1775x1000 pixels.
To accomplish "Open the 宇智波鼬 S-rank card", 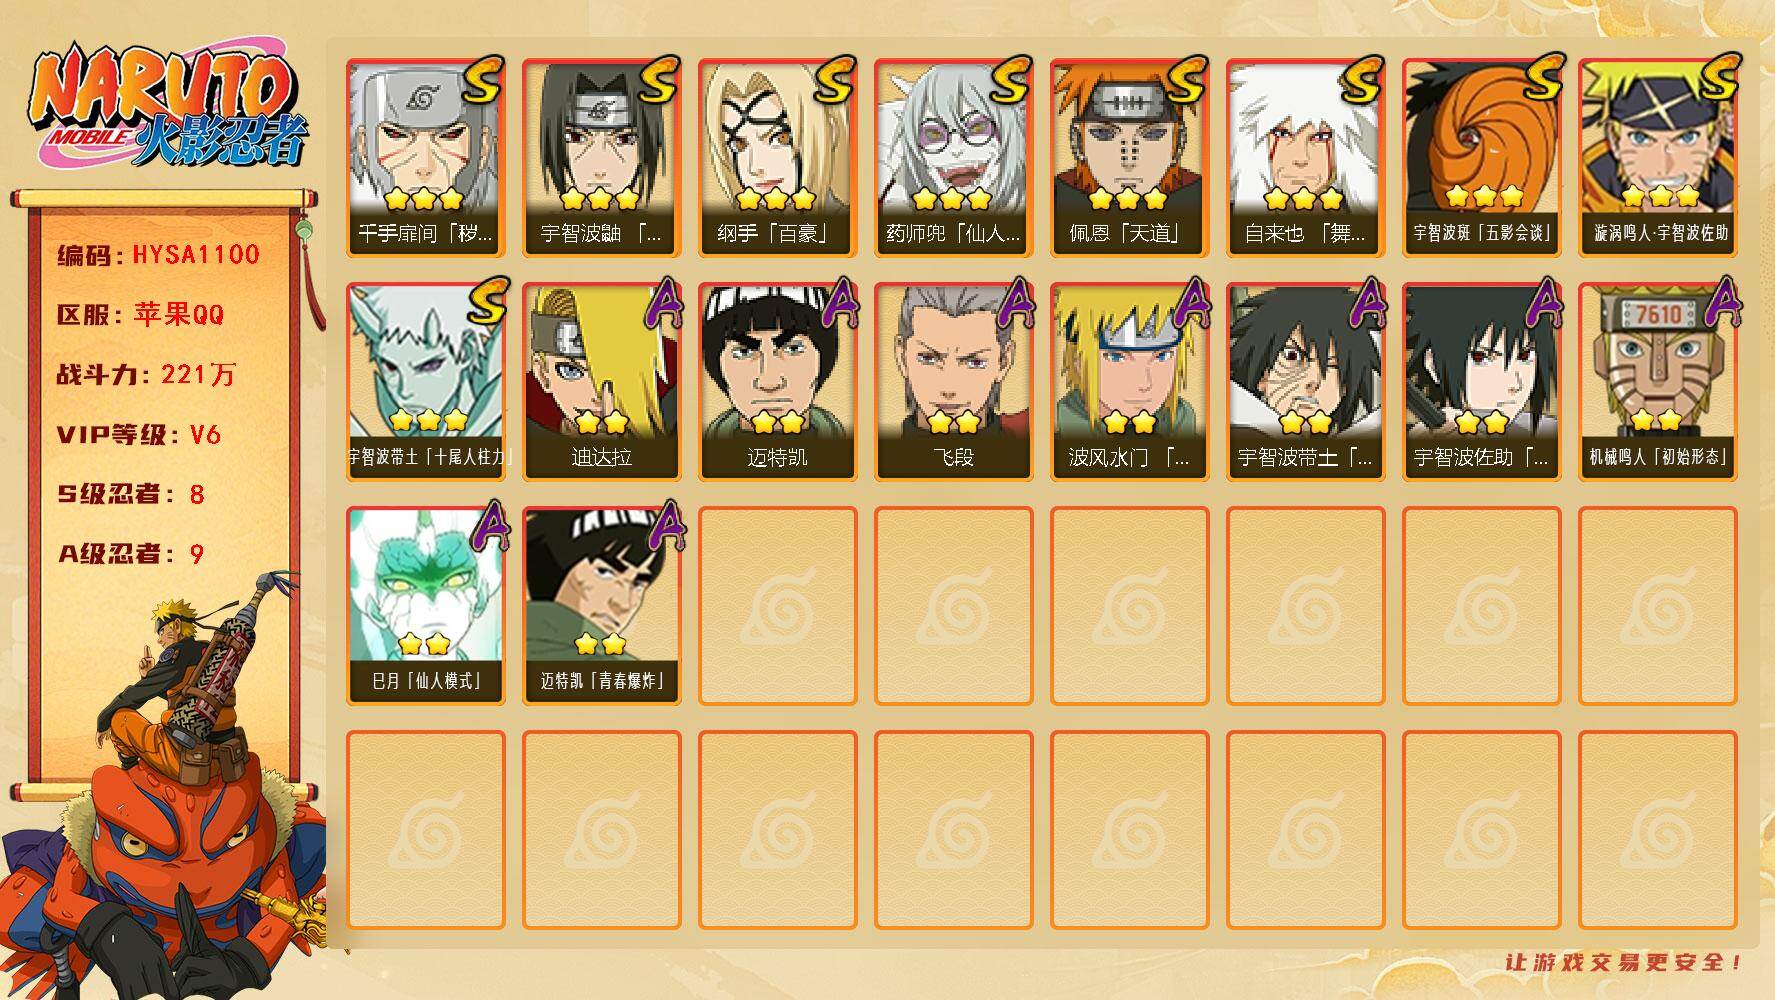I will point(601,158).
